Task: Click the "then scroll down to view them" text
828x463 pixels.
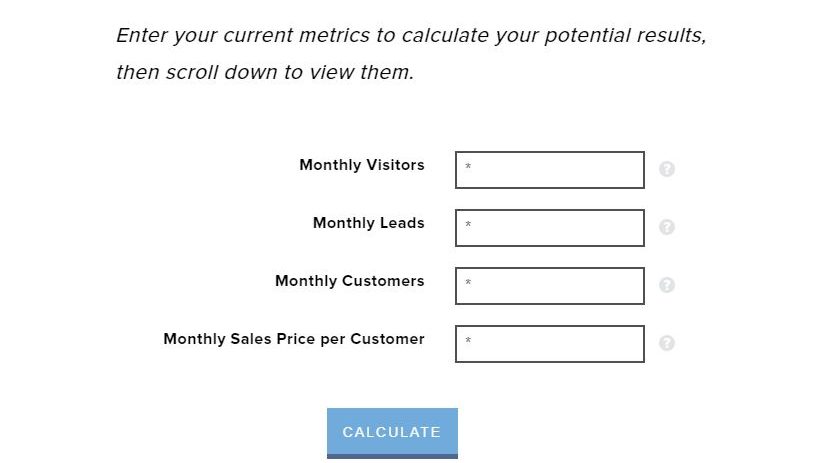Action: [265, 72]
